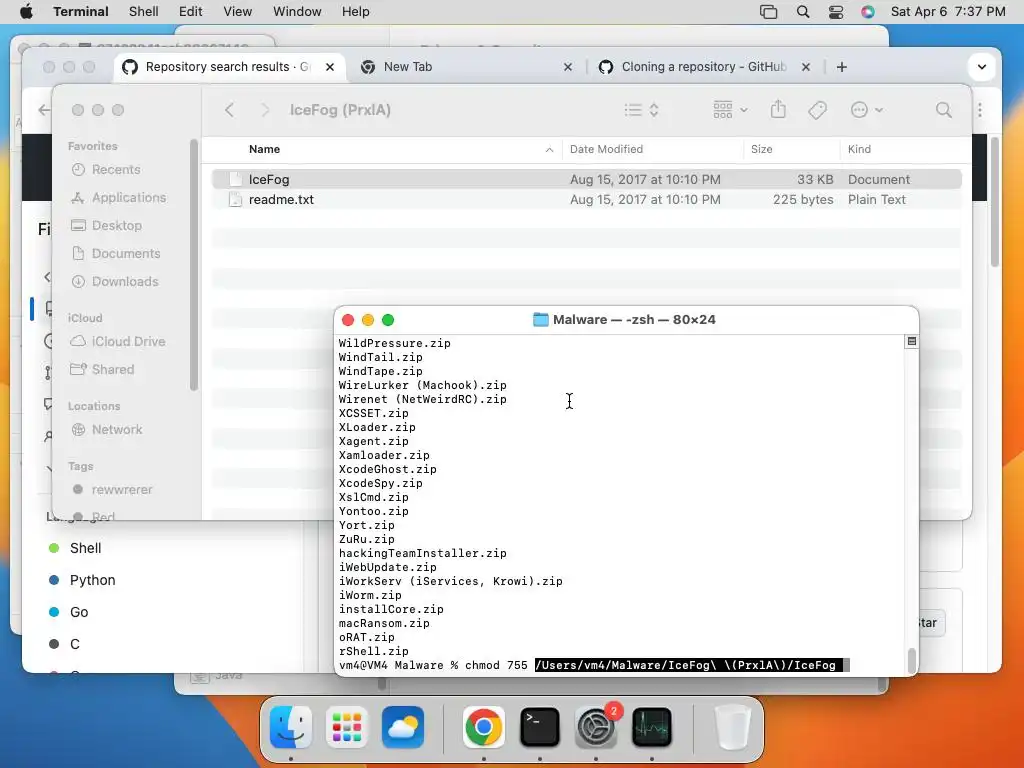Select the readme.txt file
Viewport: 1024px width, 768px height.
586,199
